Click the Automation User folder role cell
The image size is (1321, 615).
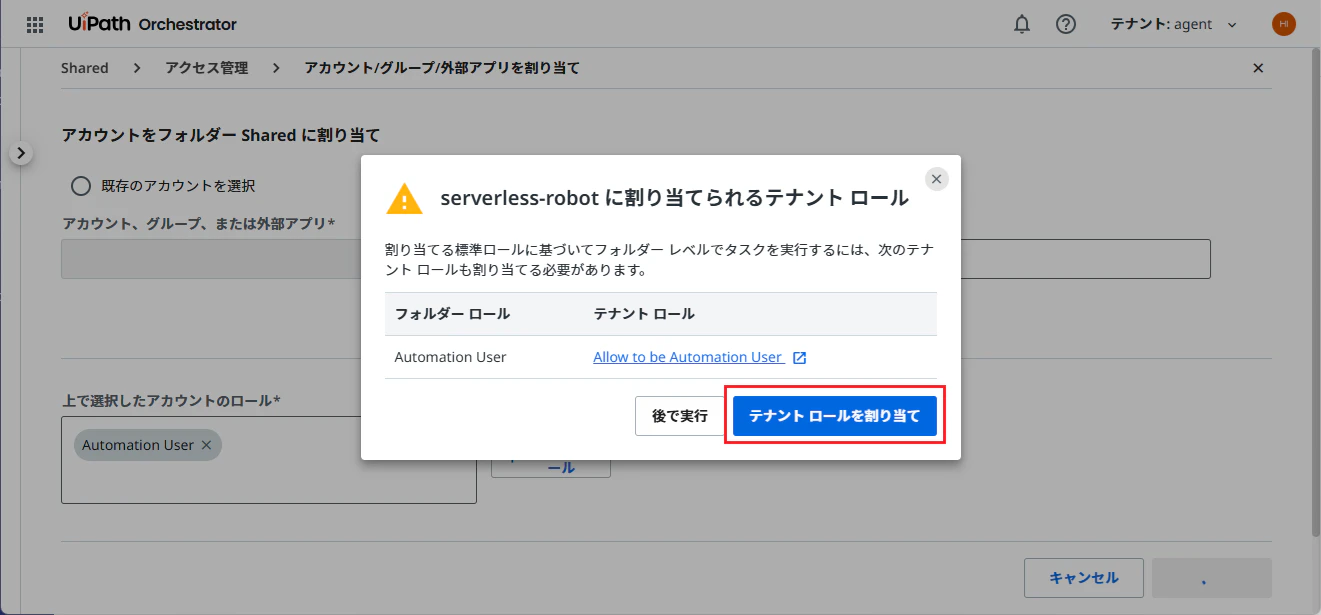pos(450,357)
